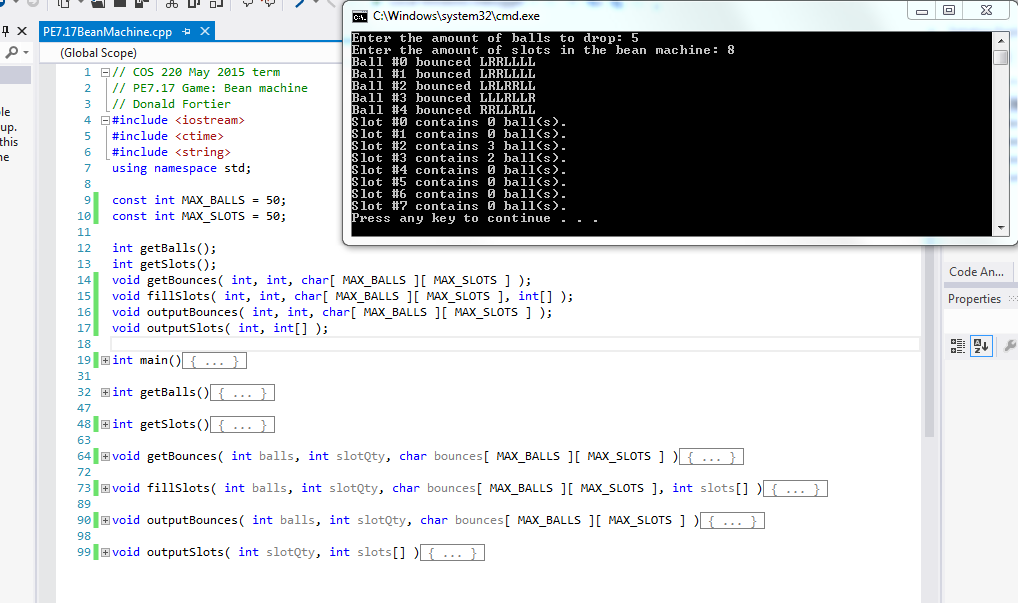The width and height of the screenshot is (1018, 603).
Task: Open the cmd.exe window system menu icon
Action: 360,16
